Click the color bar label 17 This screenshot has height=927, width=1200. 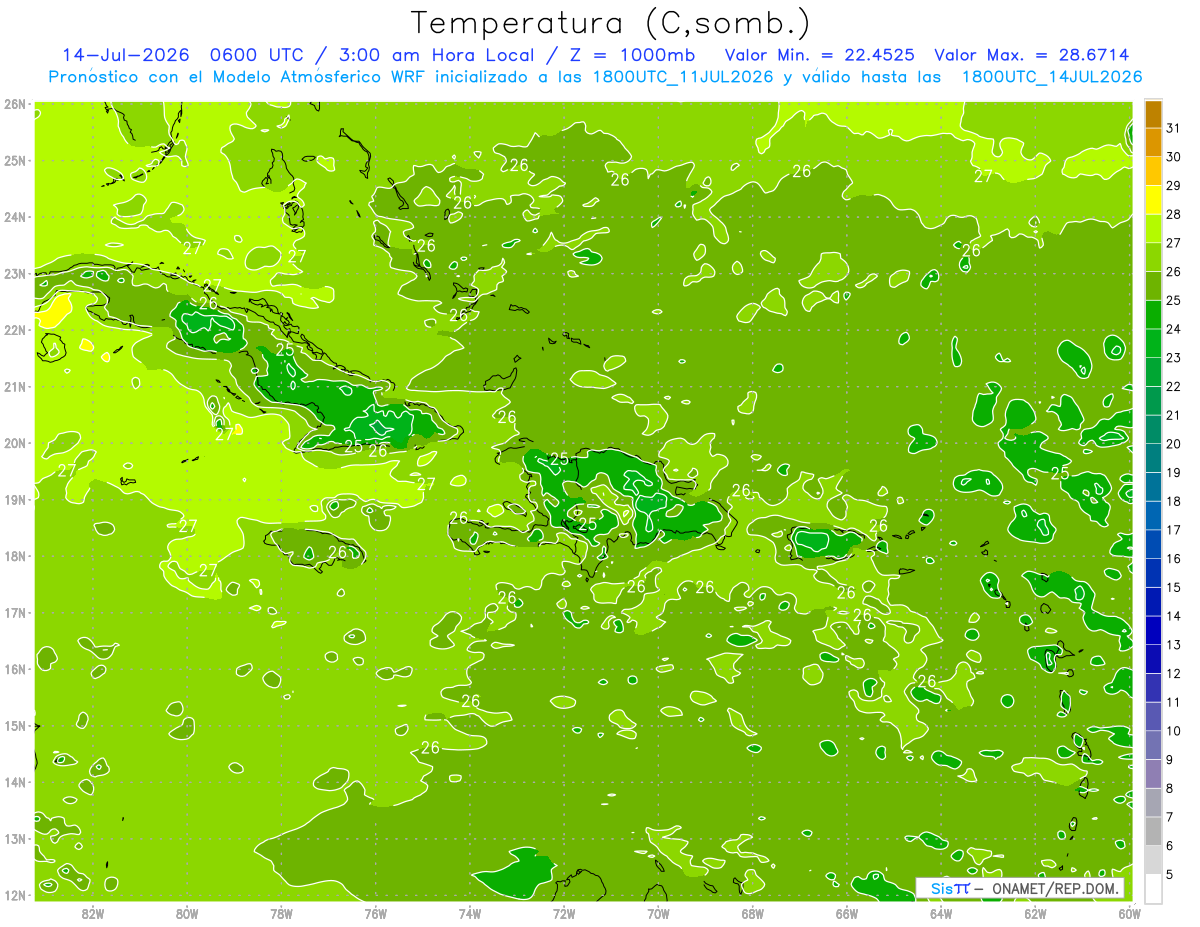(x=1173, y=530)
